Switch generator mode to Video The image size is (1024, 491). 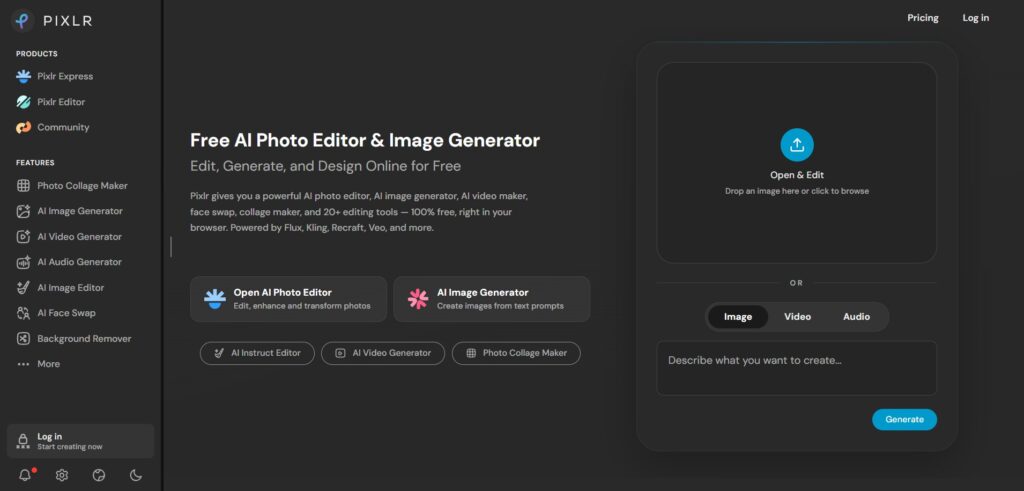tap(797, 317)
